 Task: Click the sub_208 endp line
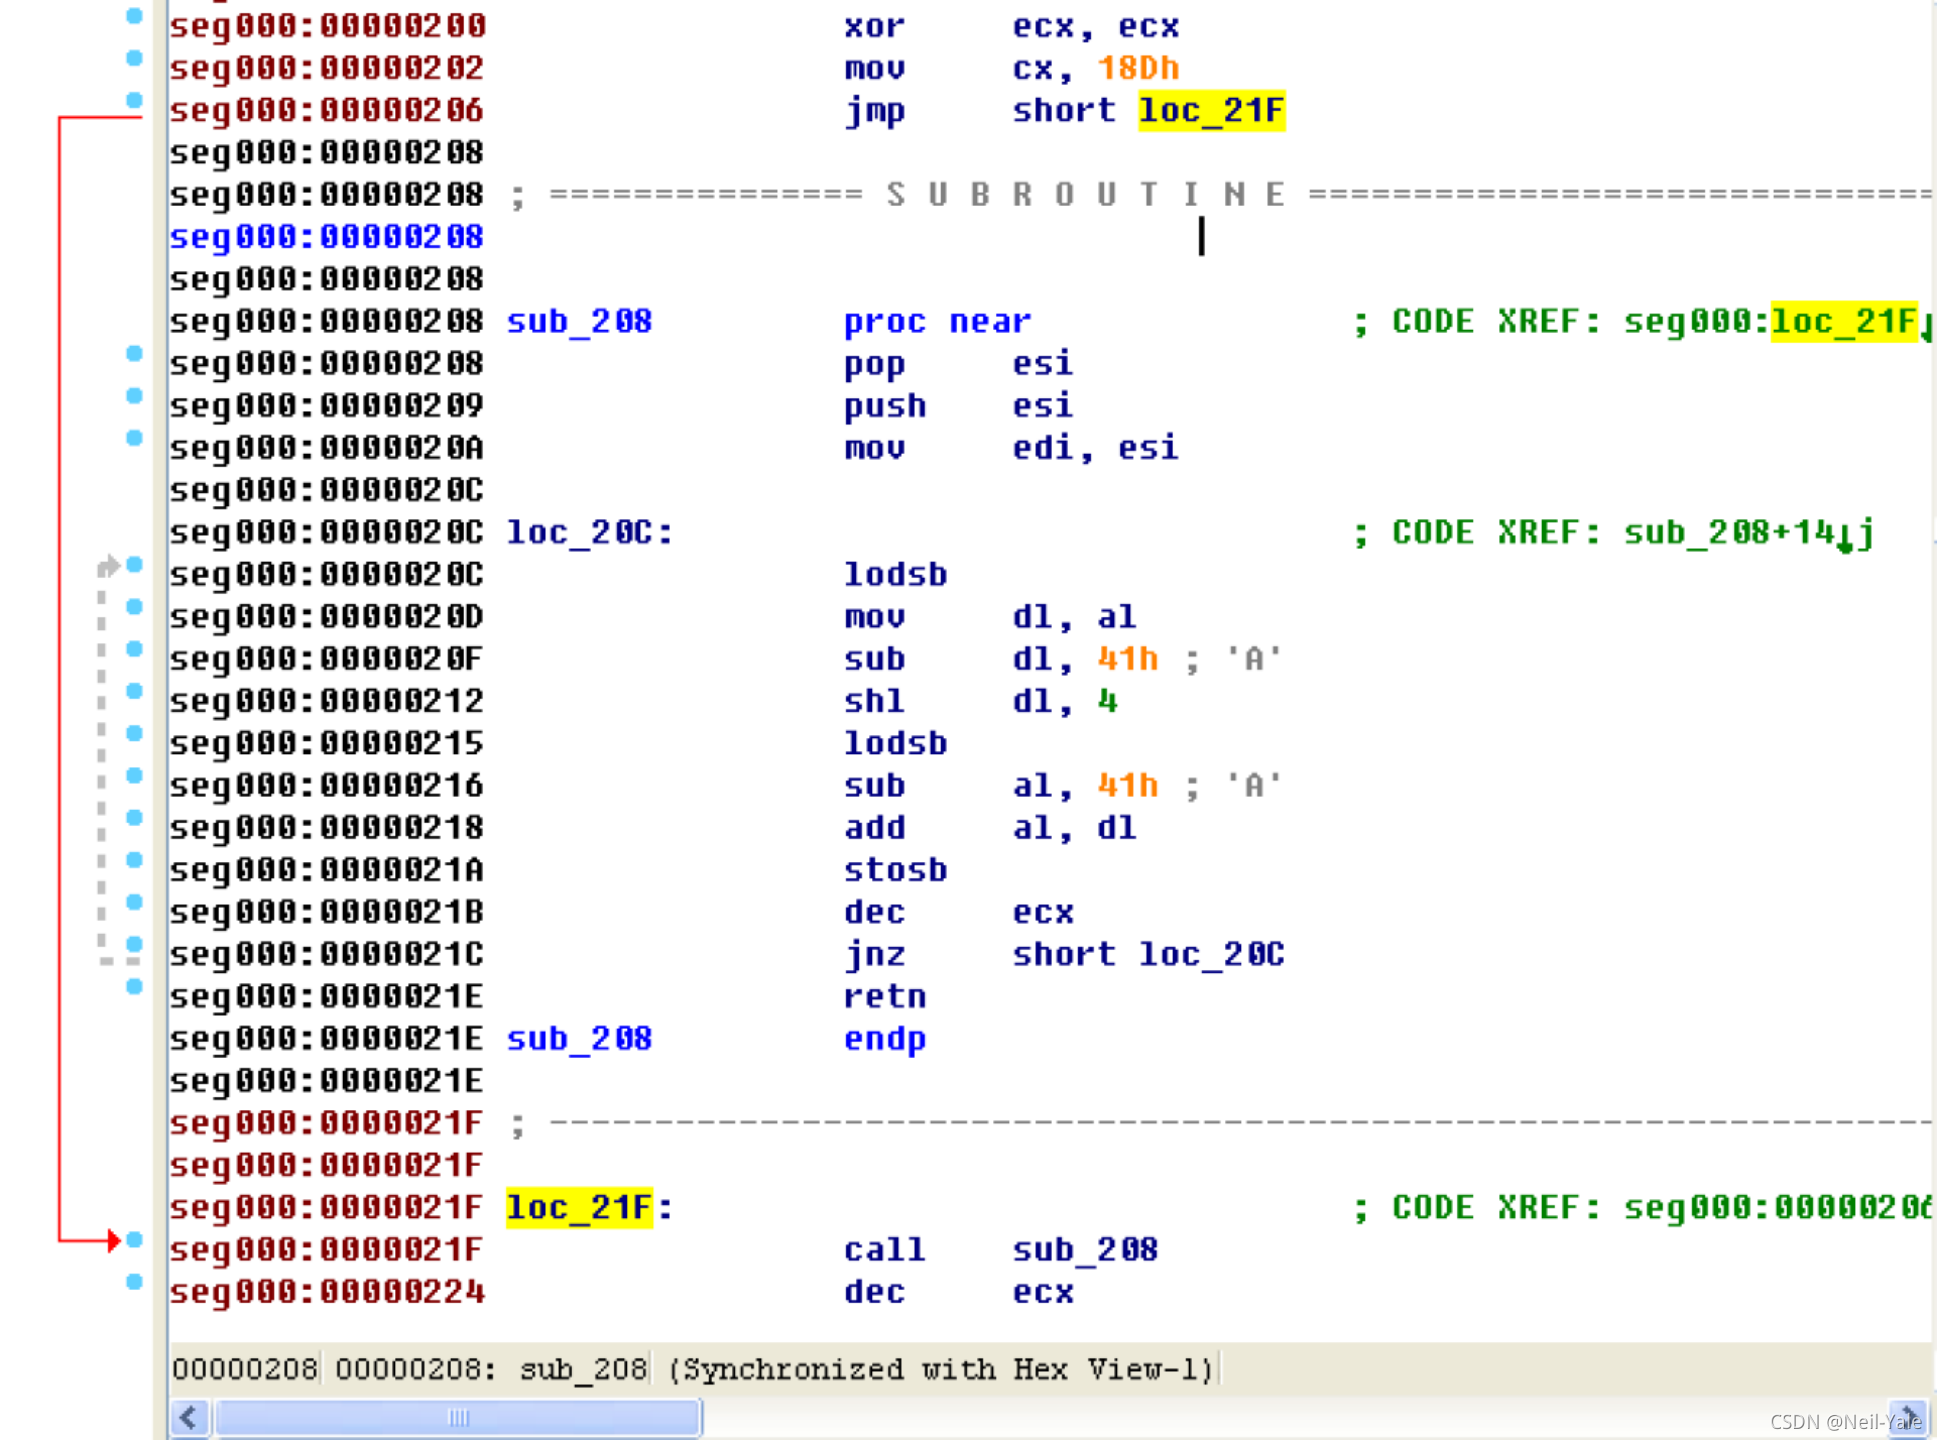coord(716,1038)
